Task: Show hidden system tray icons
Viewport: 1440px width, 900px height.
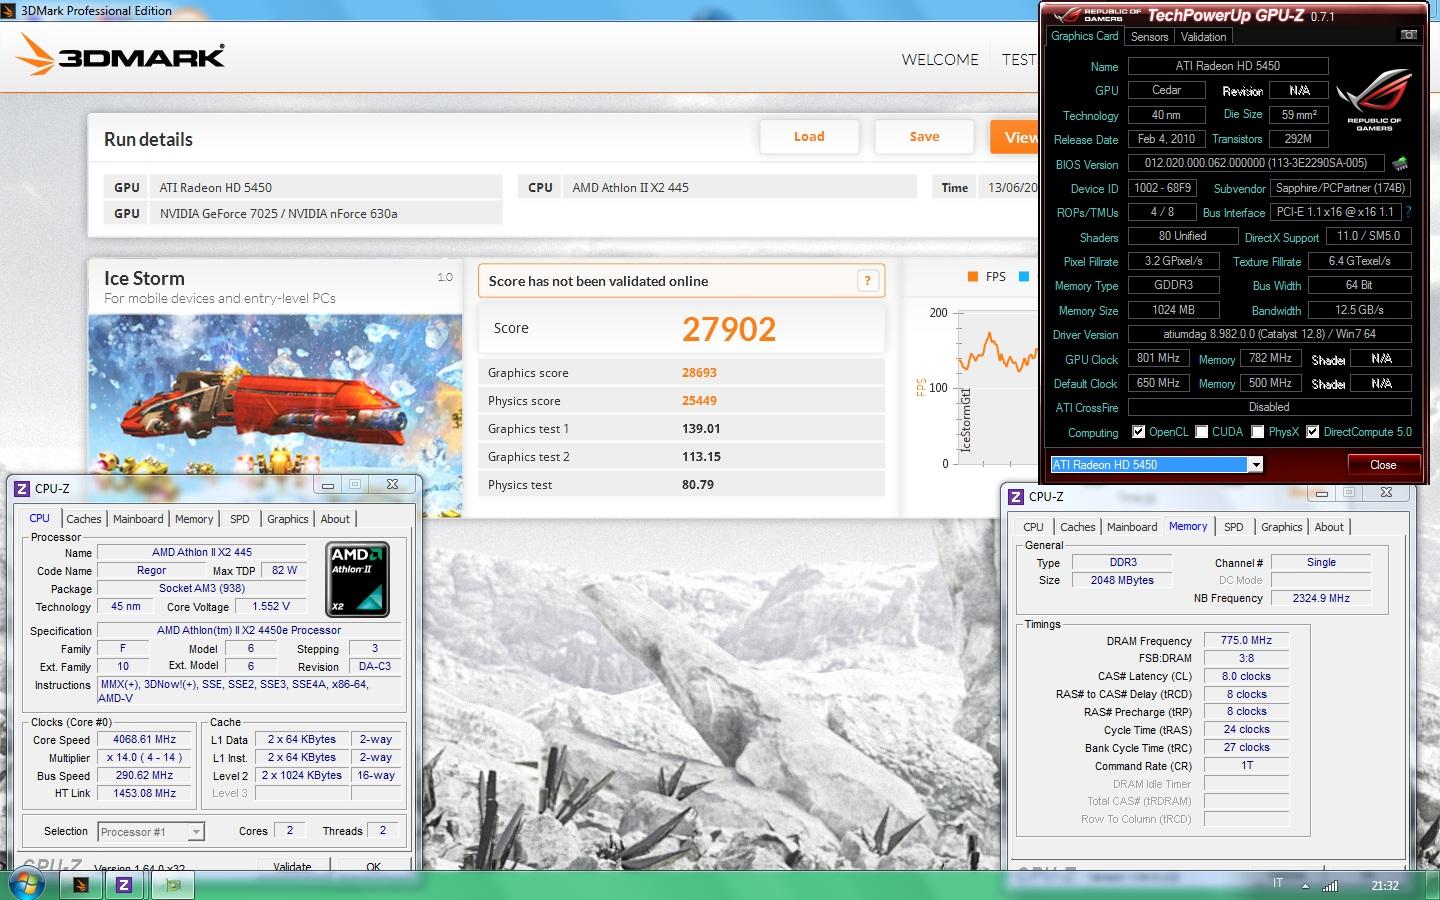Action: 1305,886
